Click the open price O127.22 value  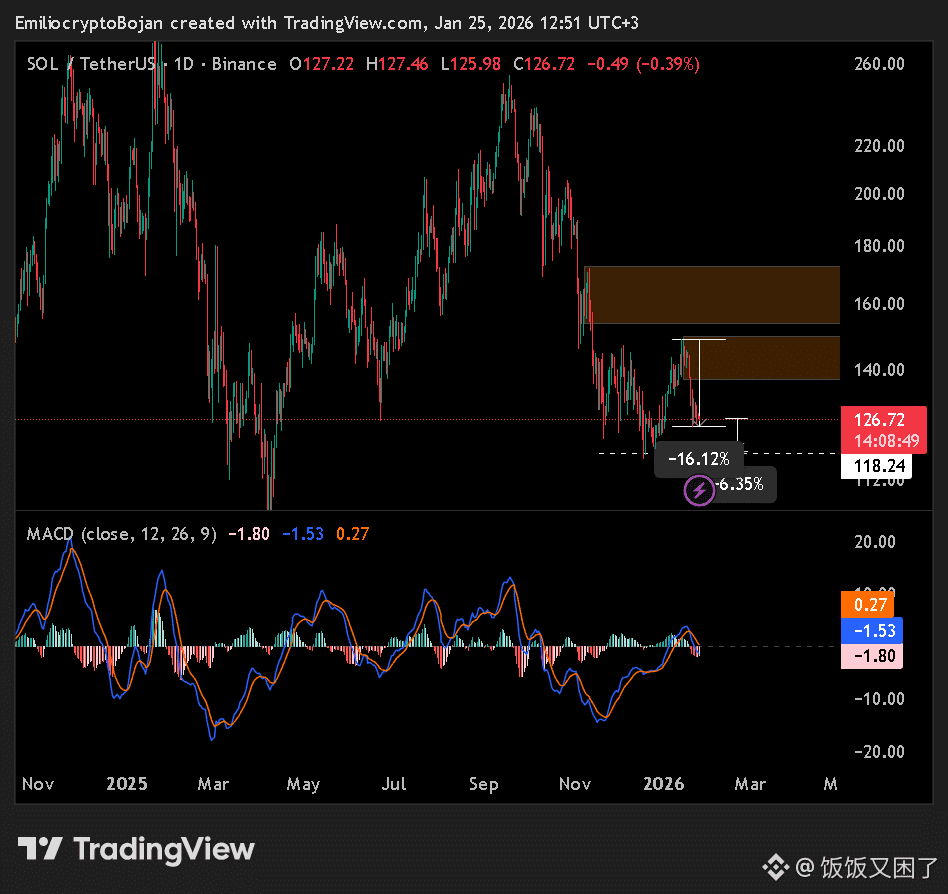click(321, 64)
